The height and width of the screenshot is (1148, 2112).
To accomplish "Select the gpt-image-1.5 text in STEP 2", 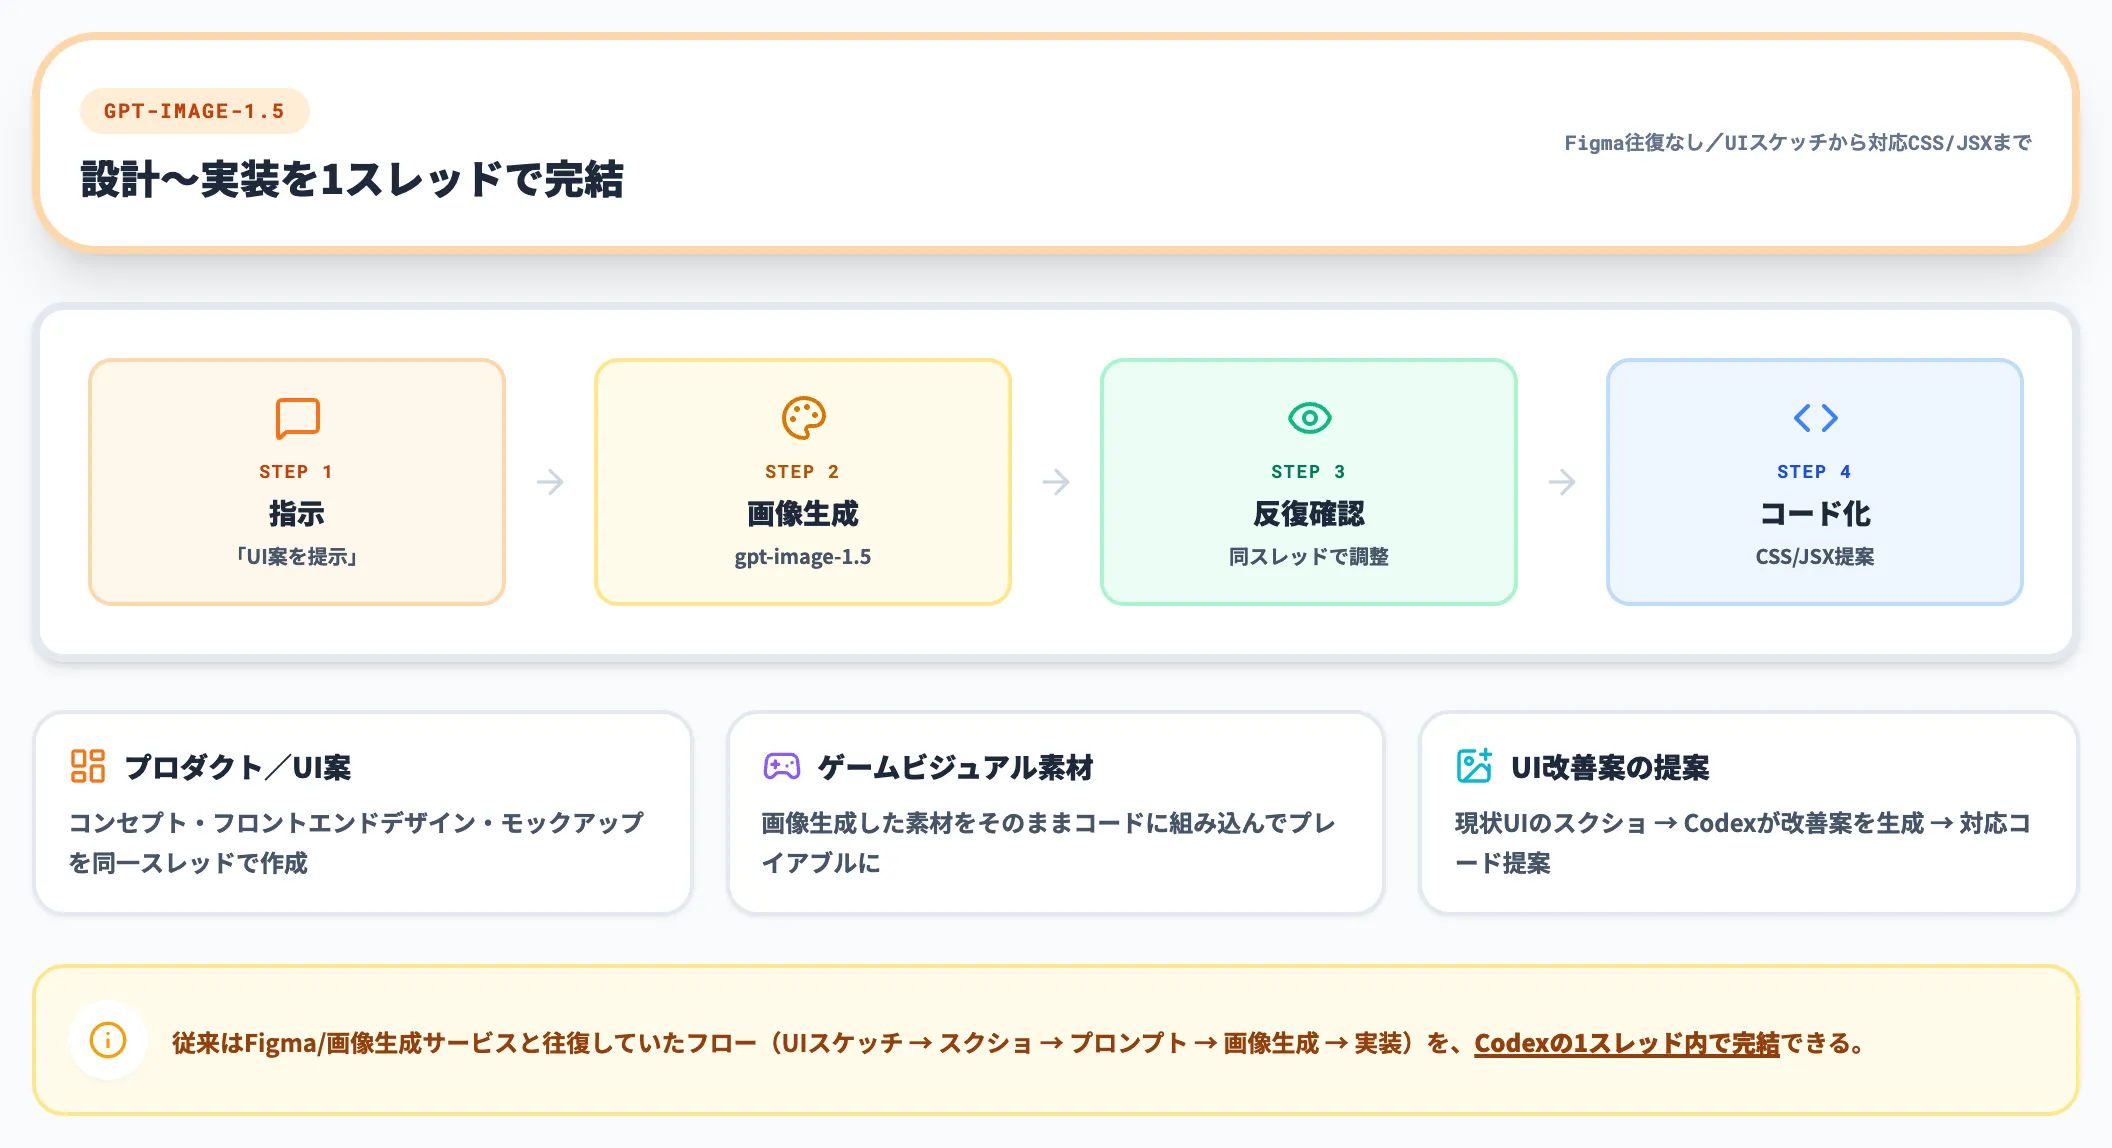I will (x=803, y=556).
